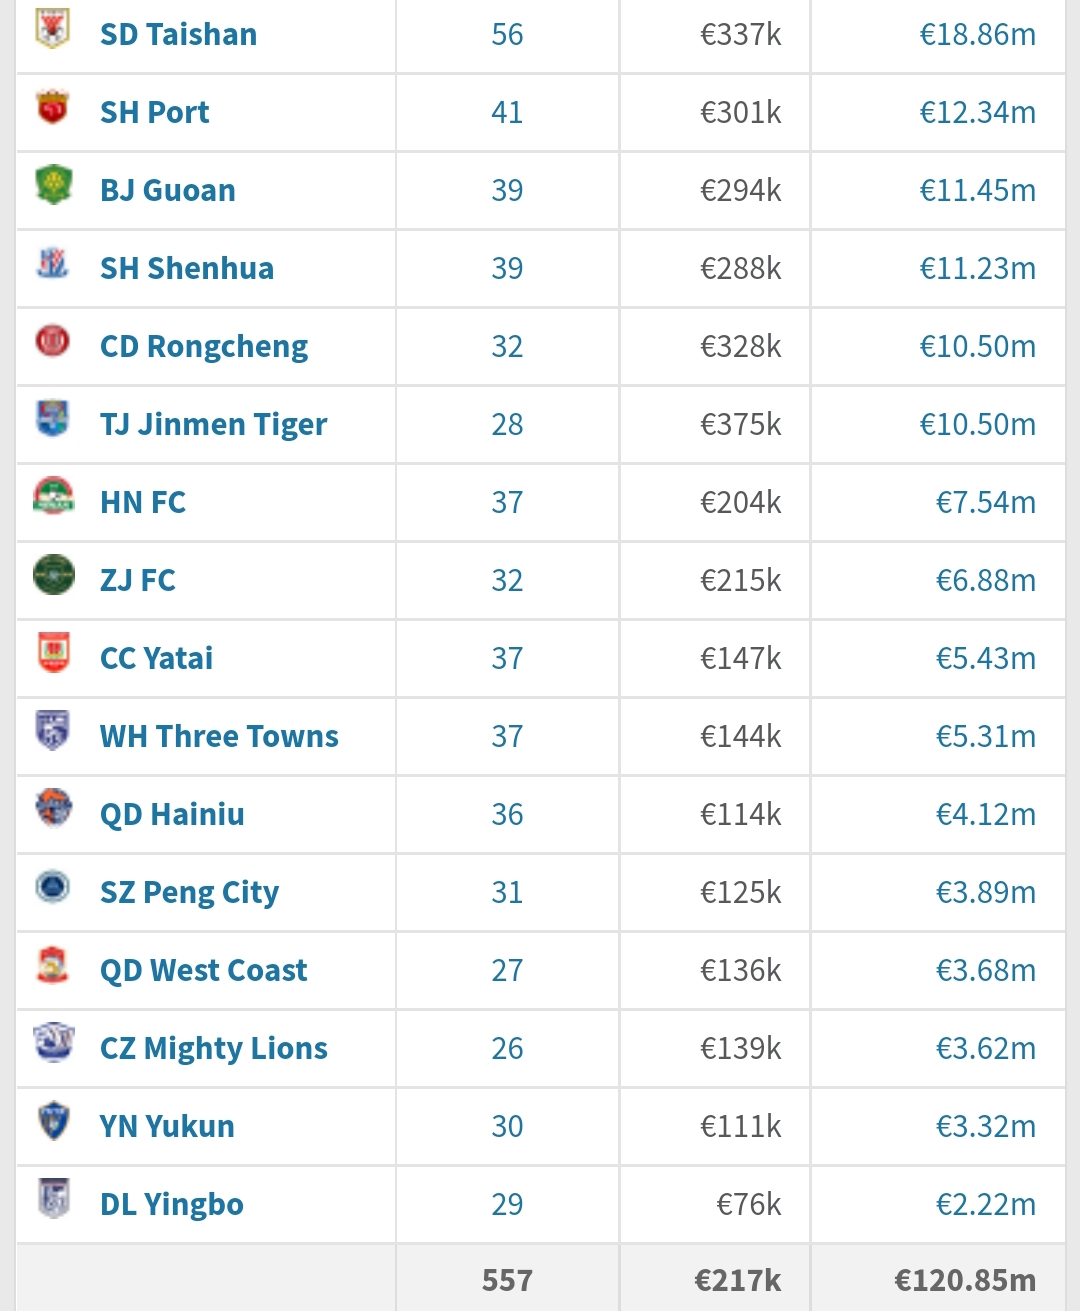Click the CD Rongcheng red crest icon
1080x1311 pixels.
[53, 341]
